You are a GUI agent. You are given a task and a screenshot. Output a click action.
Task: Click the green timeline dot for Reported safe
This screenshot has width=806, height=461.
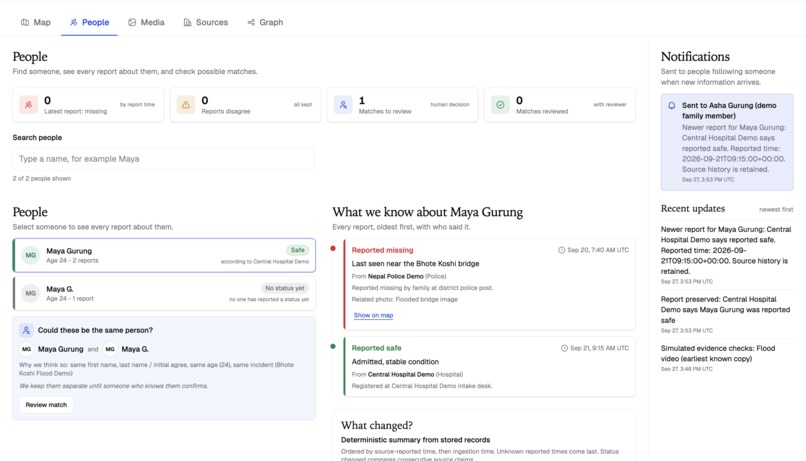click(333, 346)
